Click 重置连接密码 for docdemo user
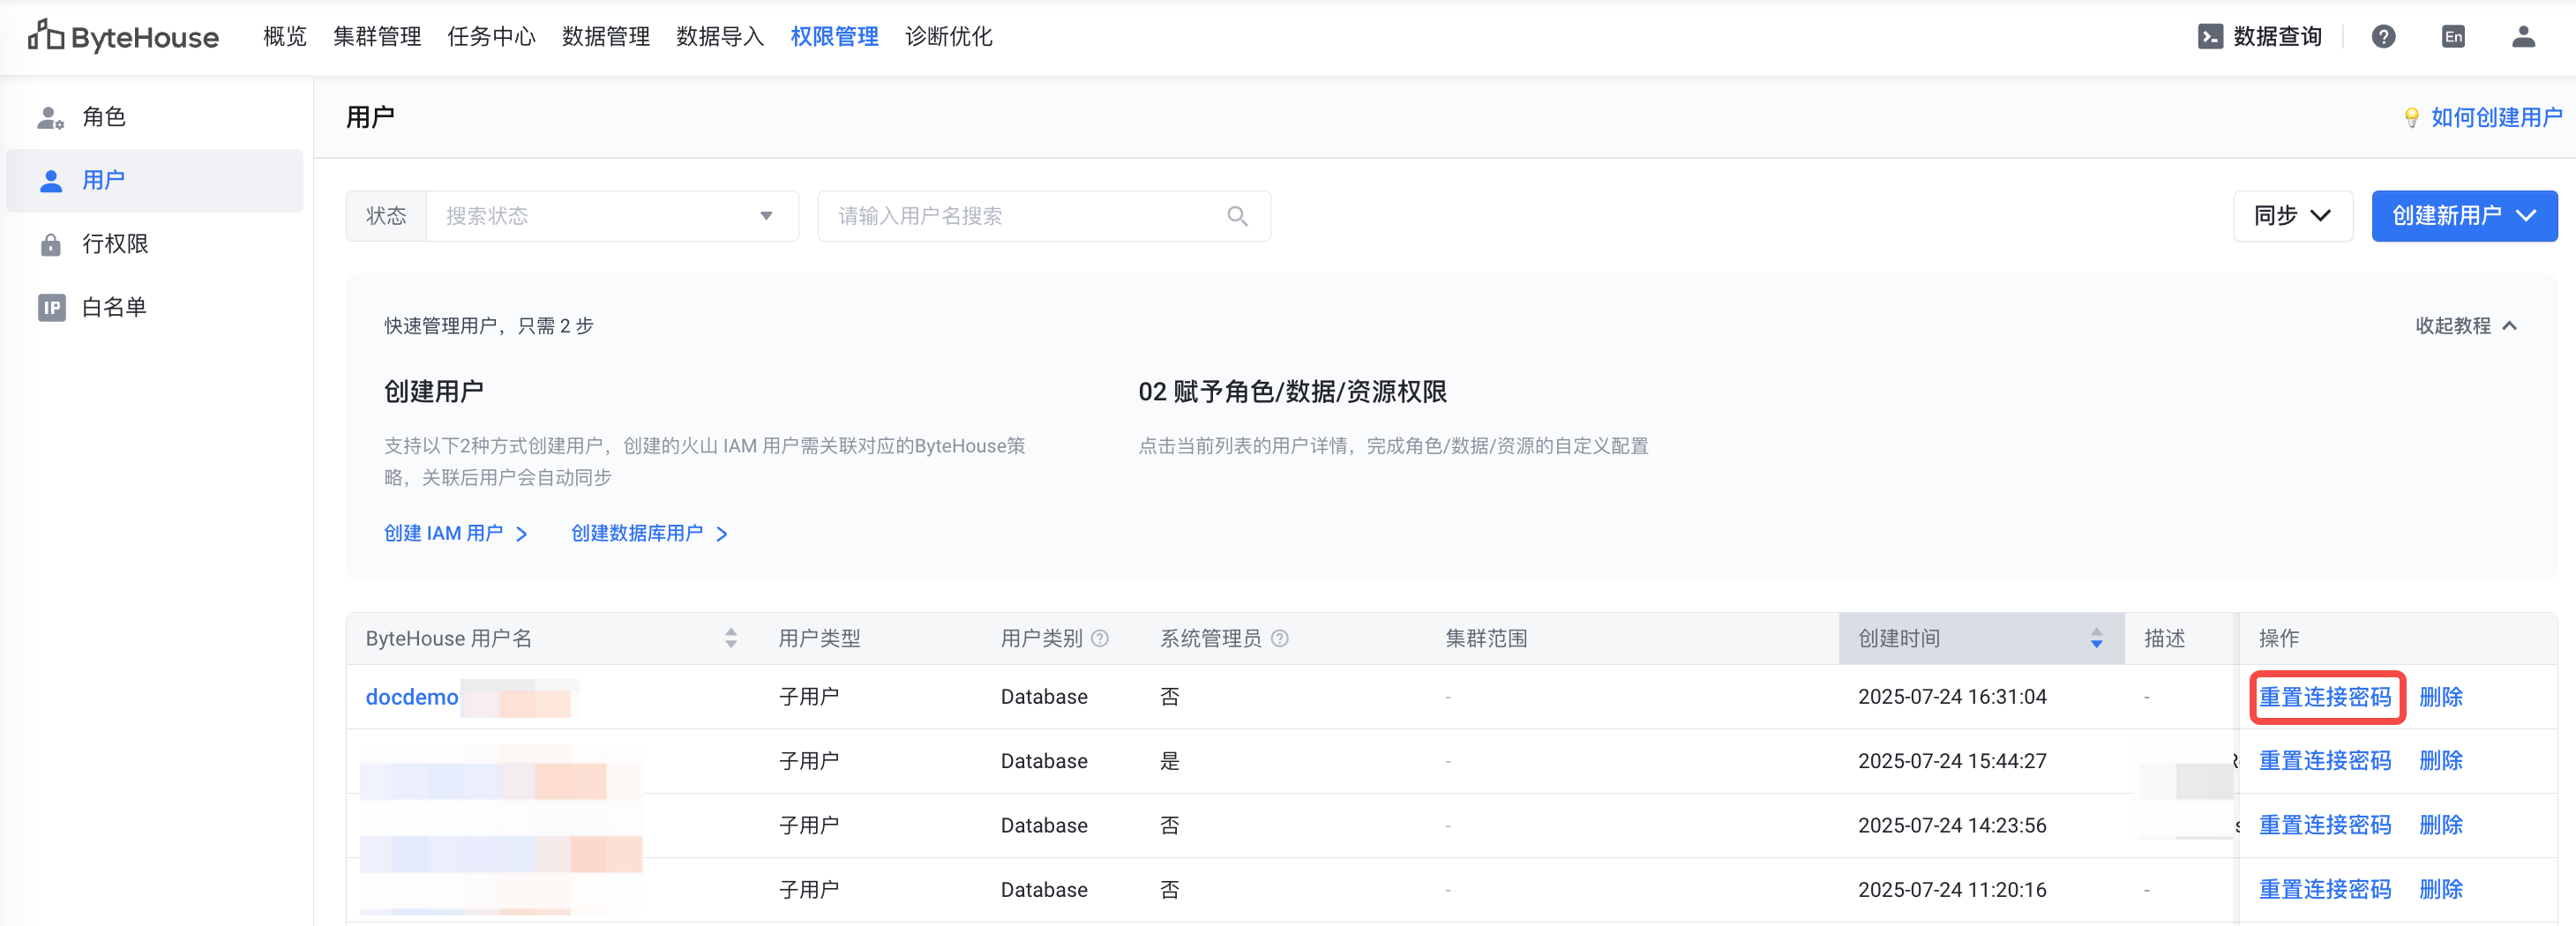 (2324, 697)
